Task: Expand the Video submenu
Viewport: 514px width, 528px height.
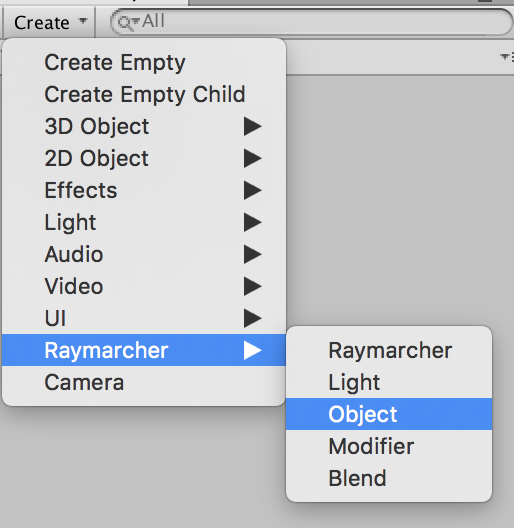Action: pyautogui.click(x=144, y=286)
